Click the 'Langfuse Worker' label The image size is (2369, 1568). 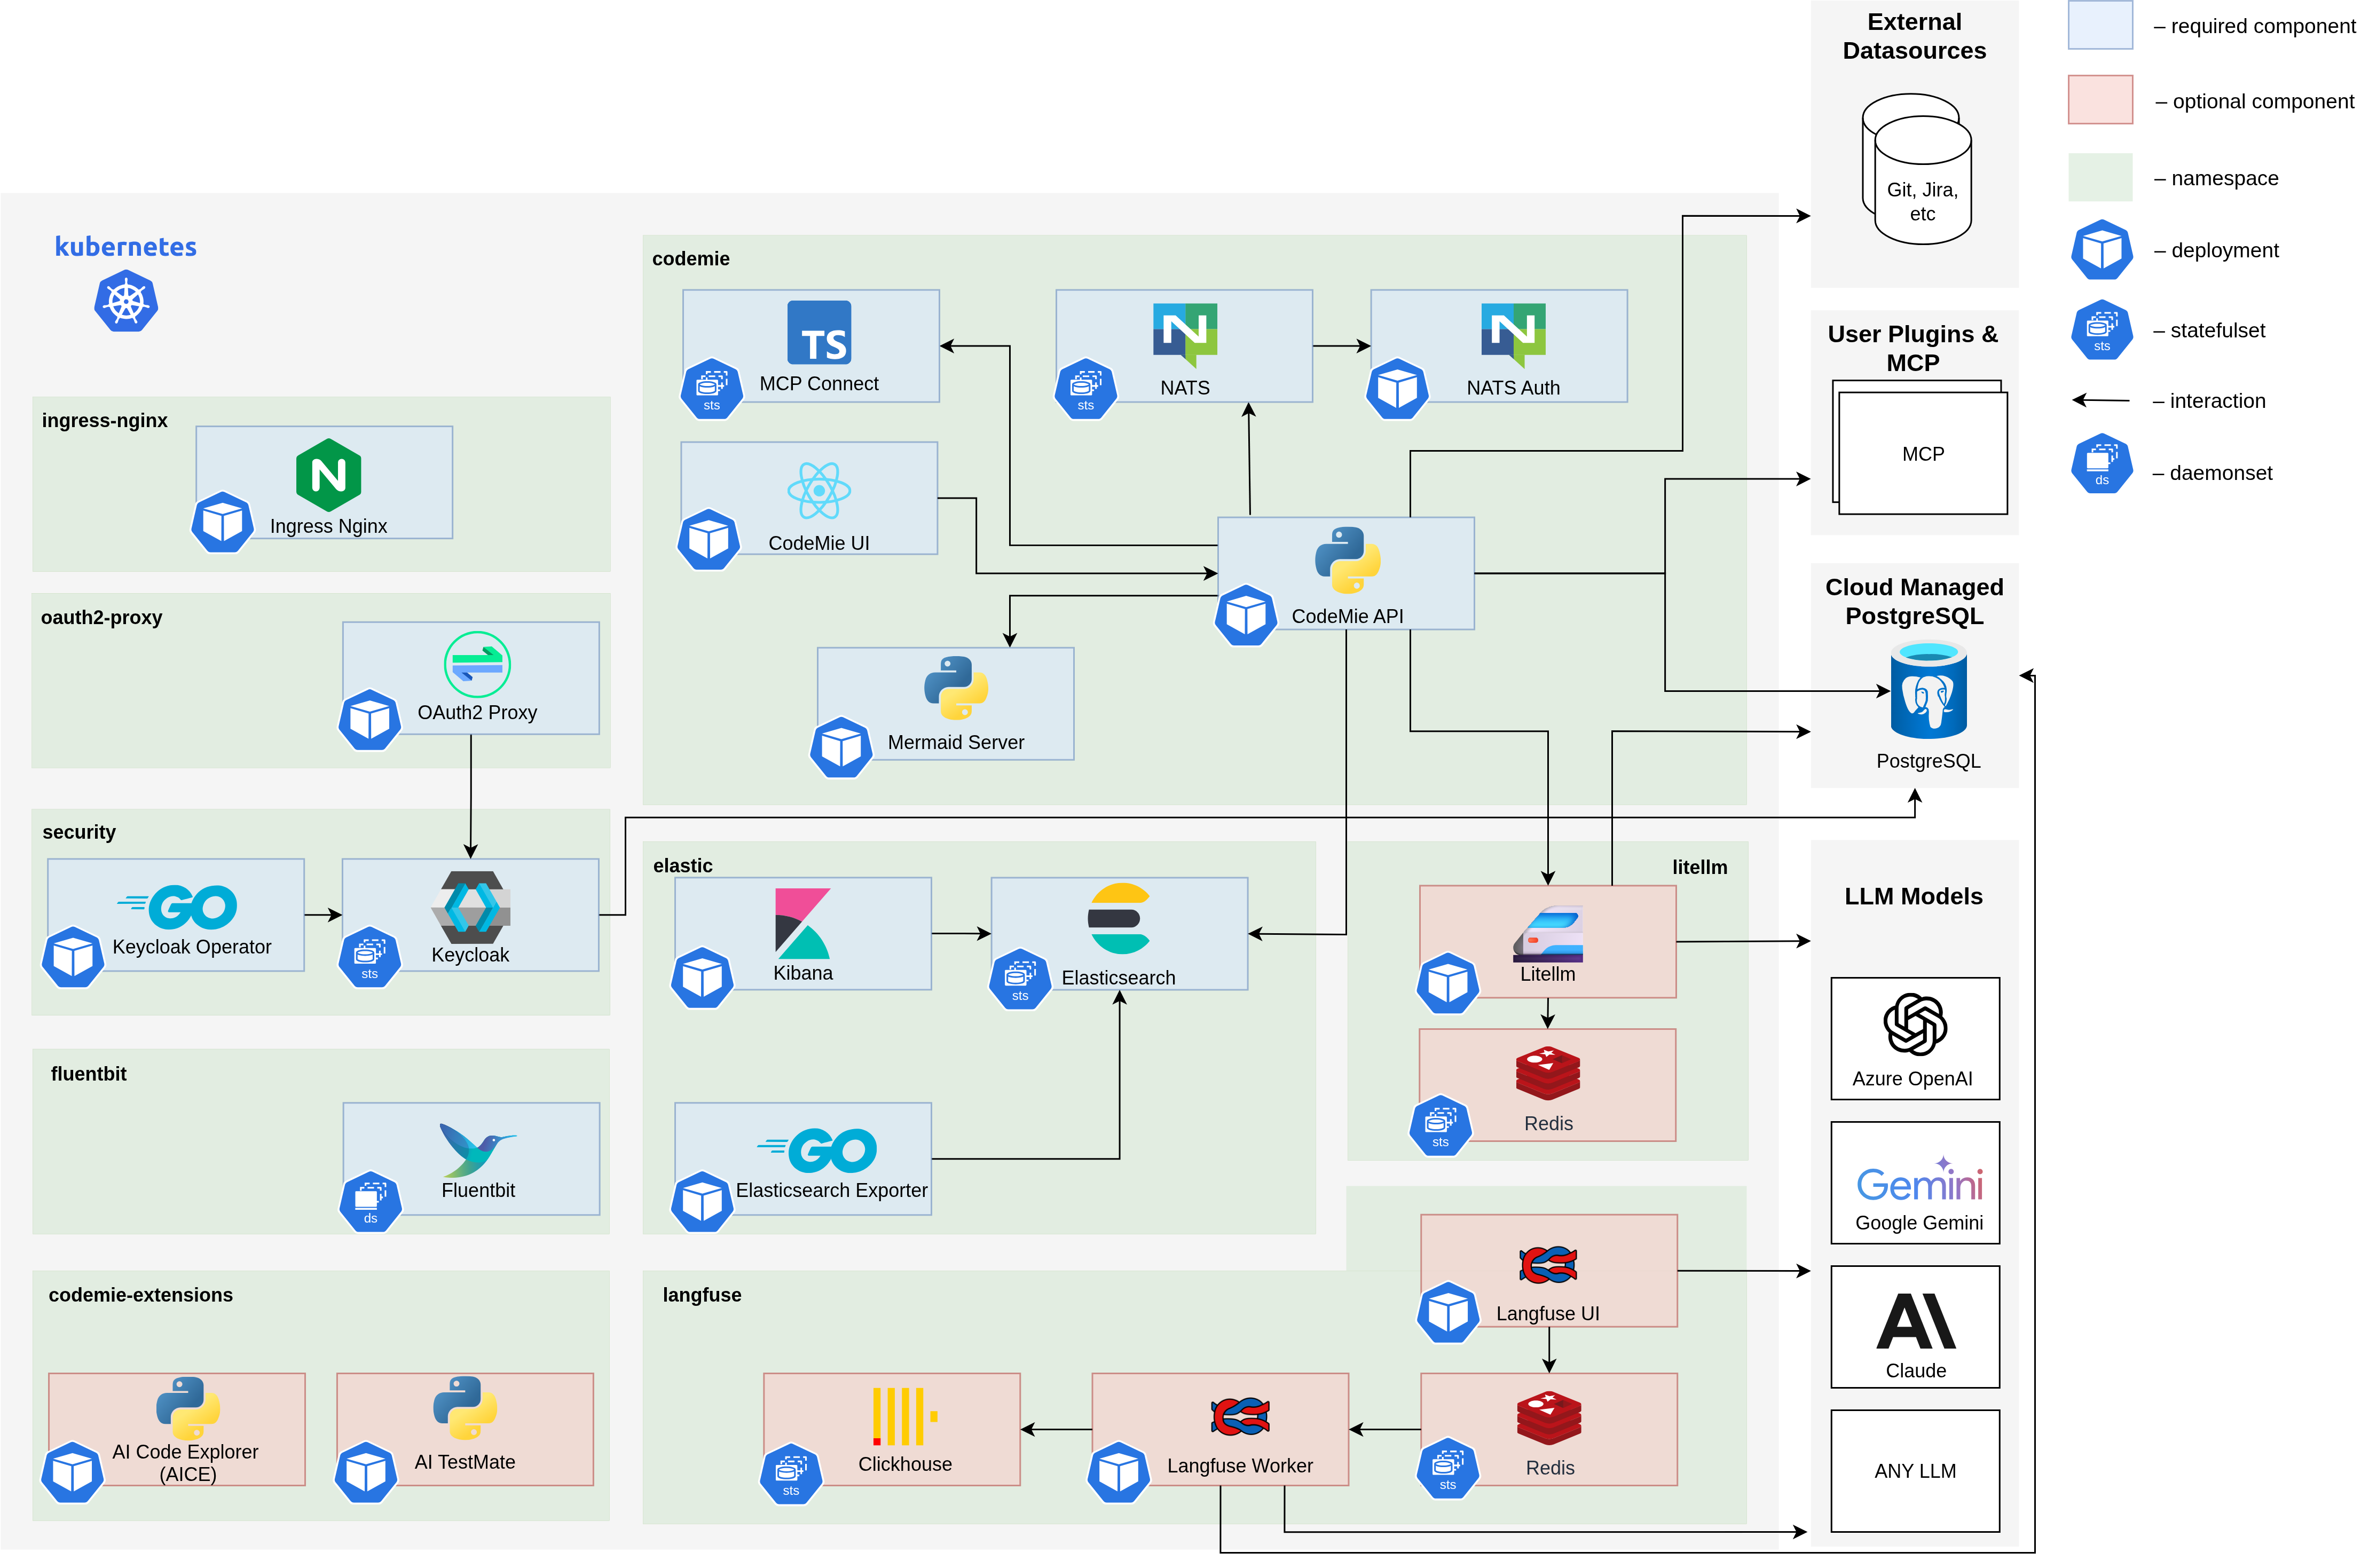pyautogui.click(x=1240, y=1465)
